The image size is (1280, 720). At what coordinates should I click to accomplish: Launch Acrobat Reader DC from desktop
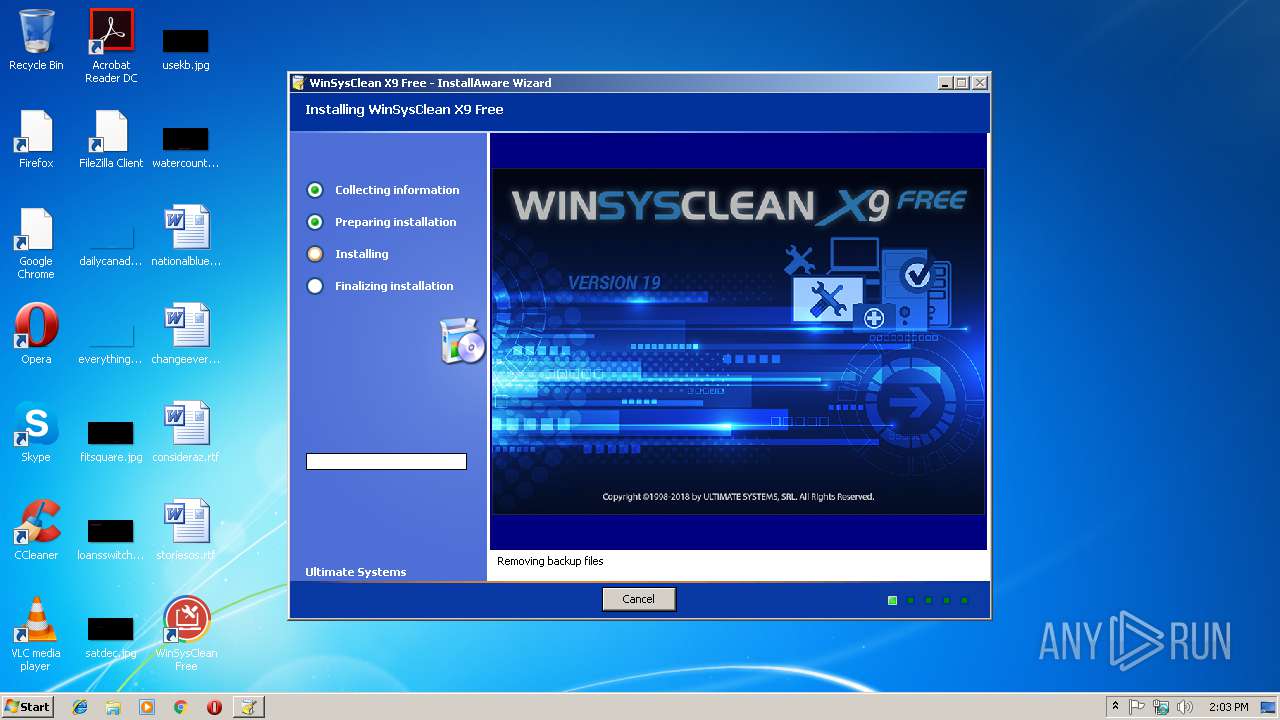click(111, 46)
